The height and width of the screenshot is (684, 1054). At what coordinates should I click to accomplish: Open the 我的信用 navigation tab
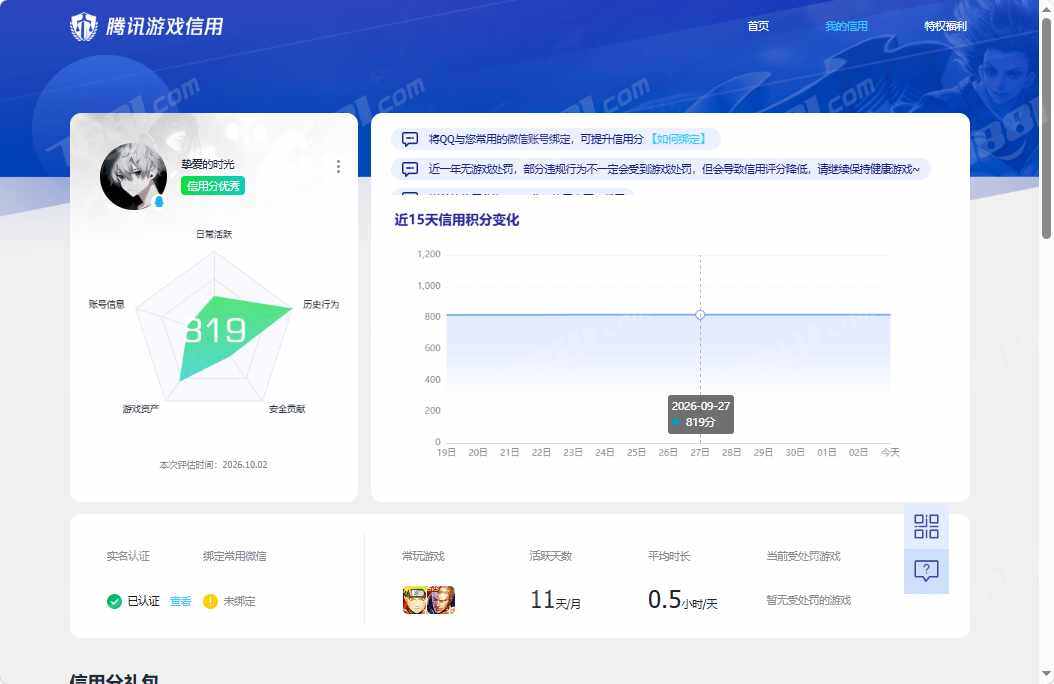[846, 26]
